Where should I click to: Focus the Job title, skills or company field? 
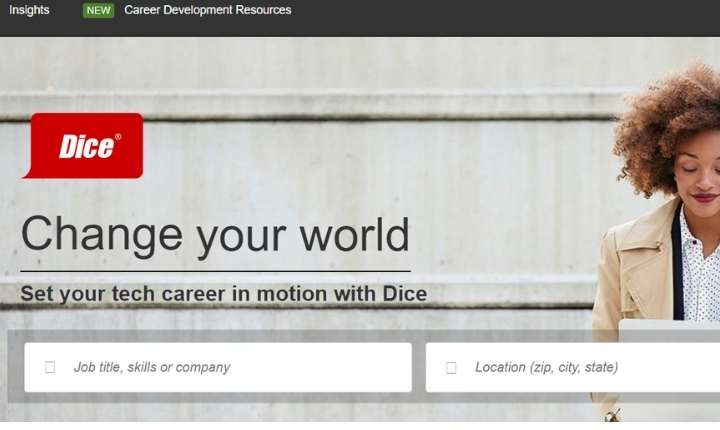tap(218, 367)
